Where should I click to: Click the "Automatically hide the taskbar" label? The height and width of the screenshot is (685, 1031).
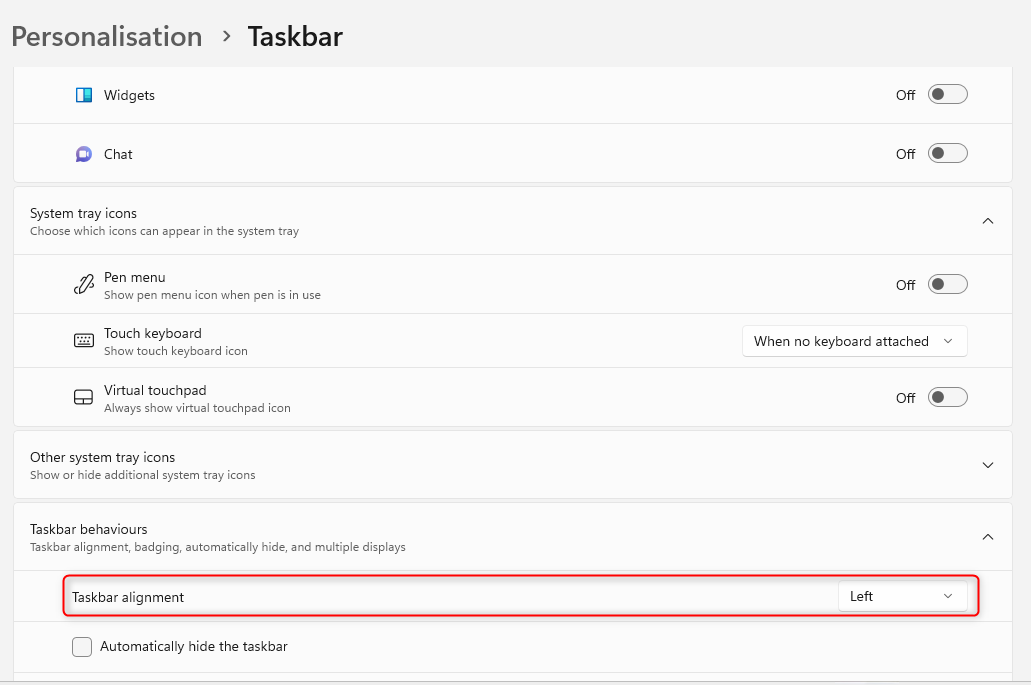[194, 647]
